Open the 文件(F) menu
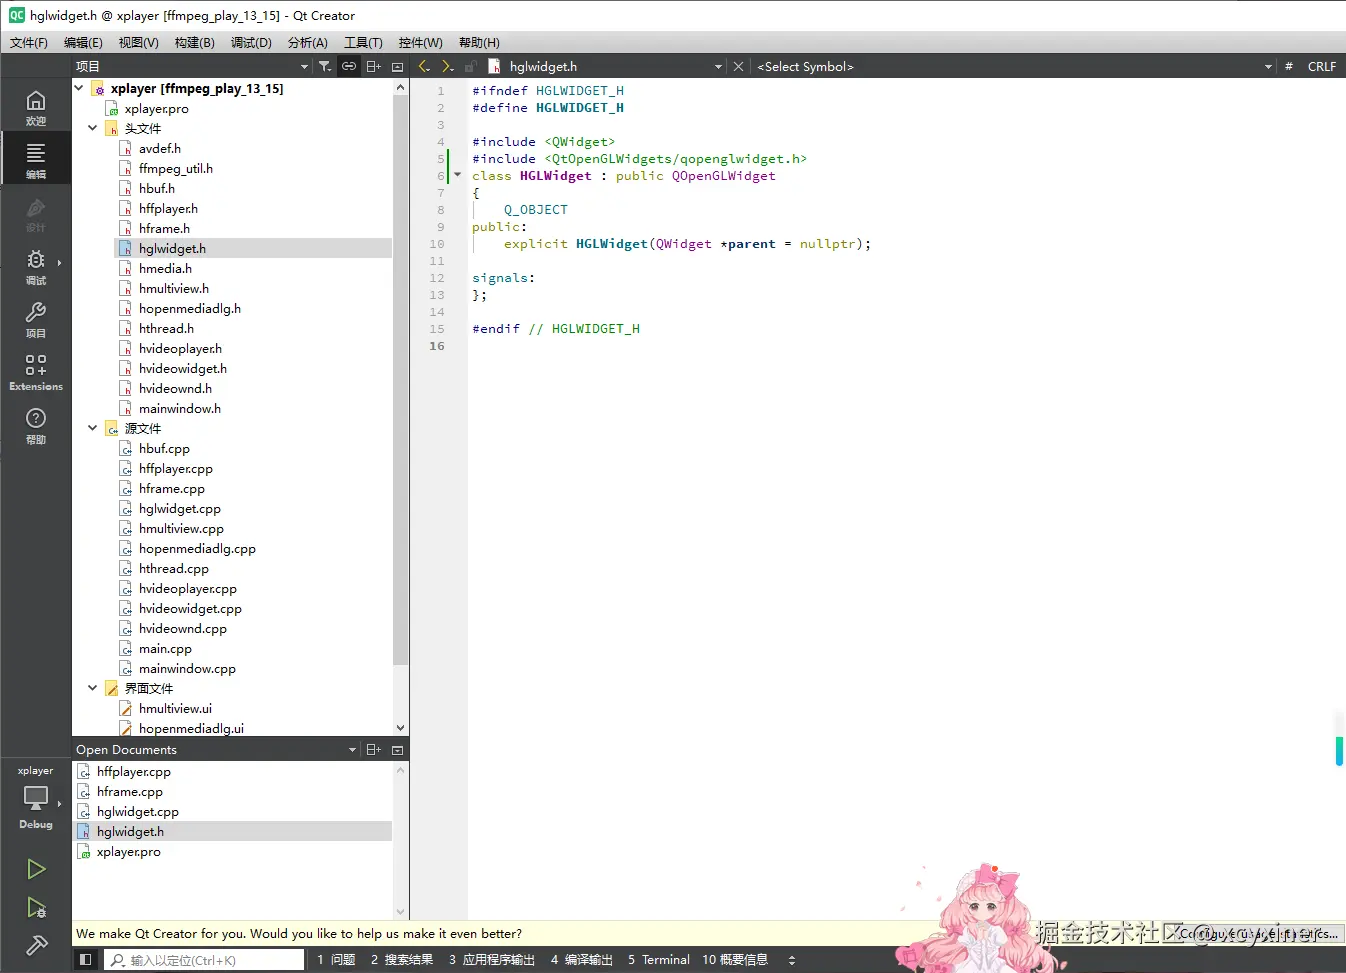Viewport: 1346px width, 973px height. (29, 42)
